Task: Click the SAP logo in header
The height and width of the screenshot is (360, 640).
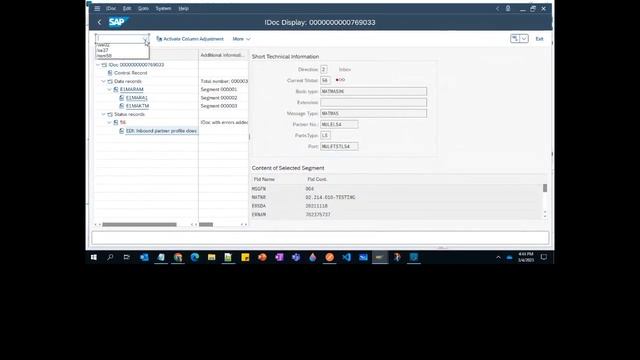Action: tap(118, 22)
